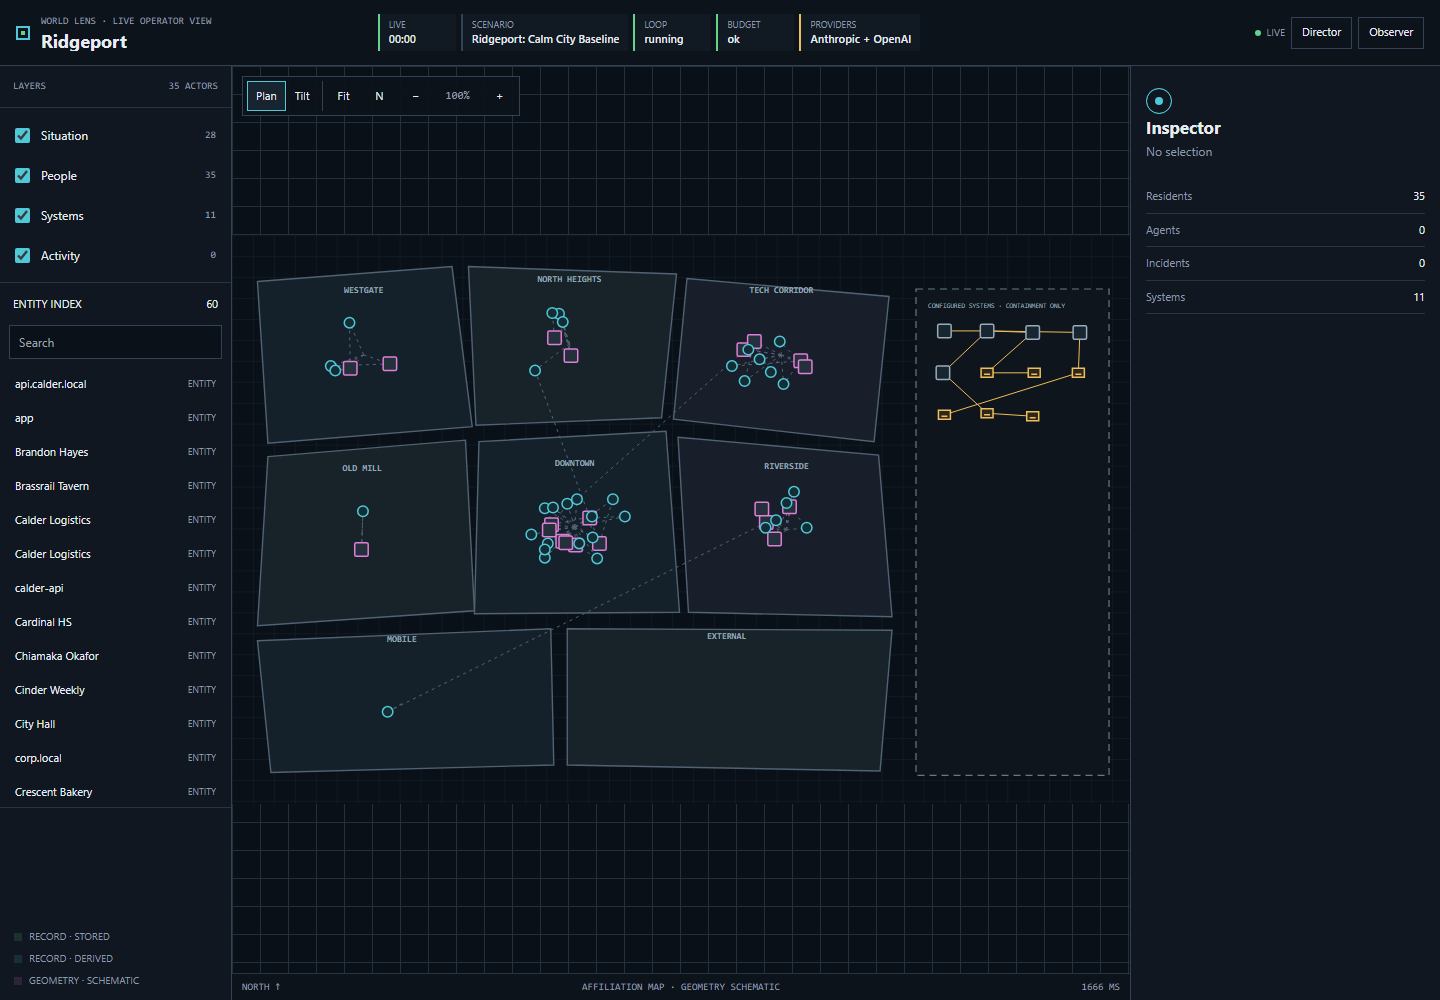Choose corp.local entity row

pyautogui.click(x=115, y=758)
